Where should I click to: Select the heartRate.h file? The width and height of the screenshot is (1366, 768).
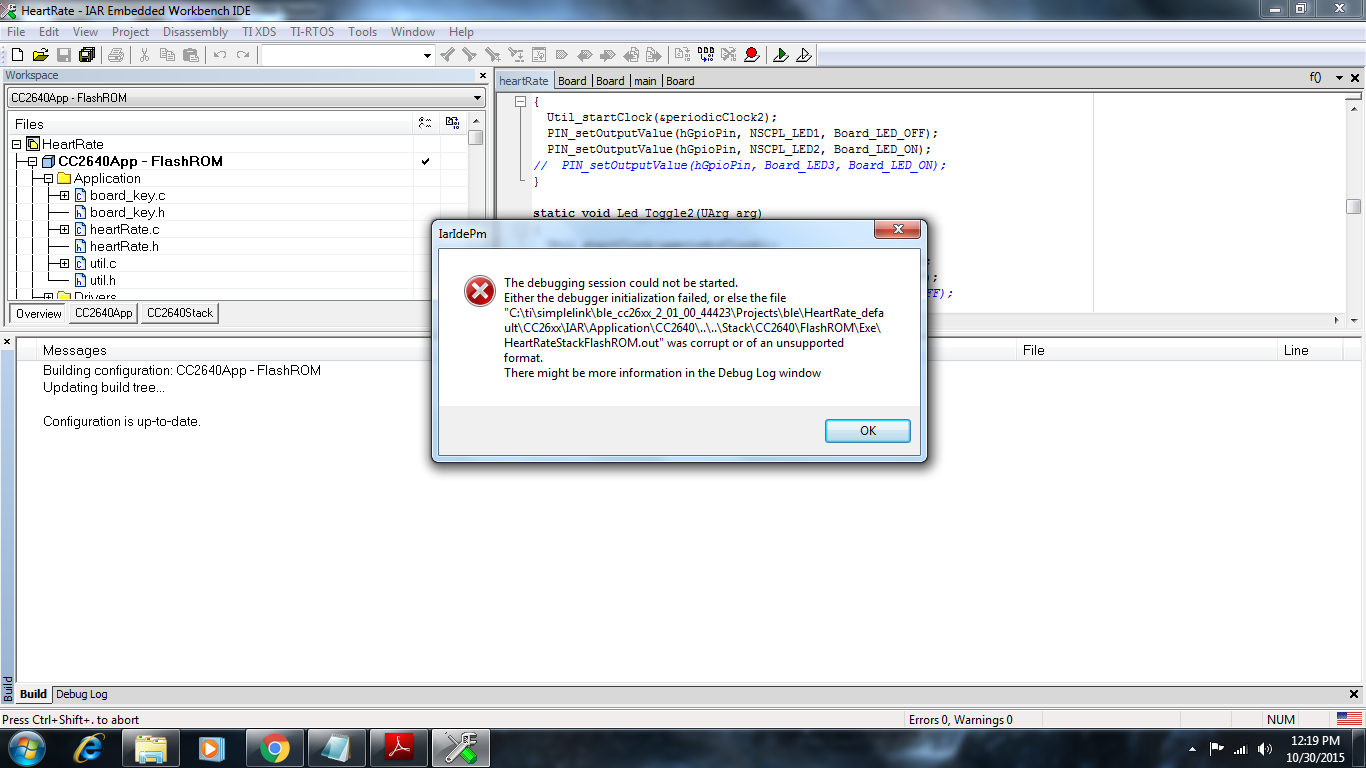[x=124, y=246]
